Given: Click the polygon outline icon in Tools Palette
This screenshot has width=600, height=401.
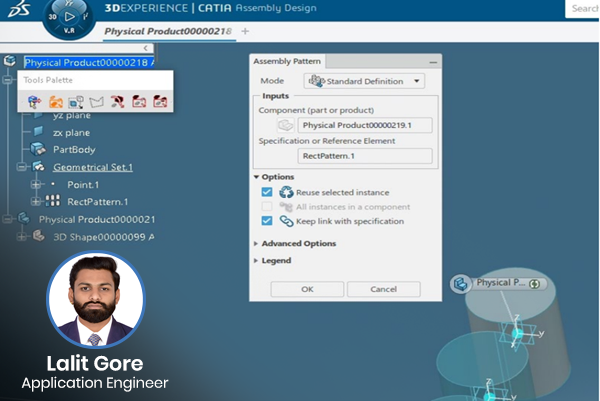Looking at the screenshot, I should pos(97,101).
